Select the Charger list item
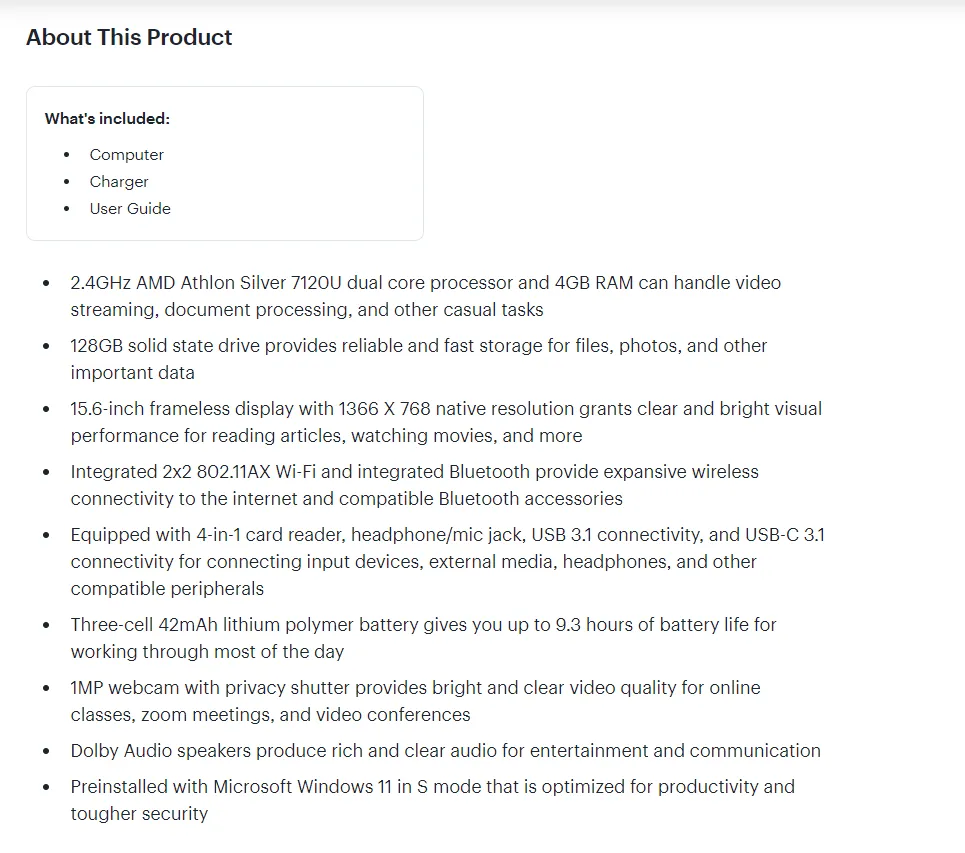965x853 pixels. point(119,182)
